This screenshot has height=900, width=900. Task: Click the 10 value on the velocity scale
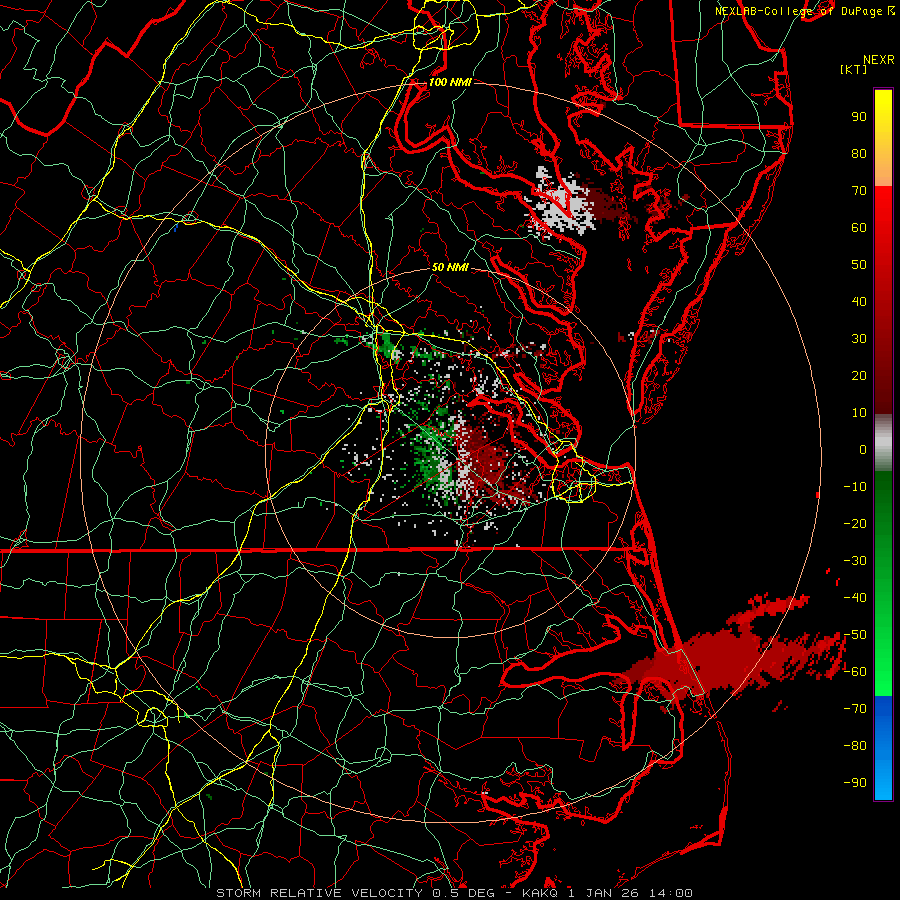(x=859, y=413)
